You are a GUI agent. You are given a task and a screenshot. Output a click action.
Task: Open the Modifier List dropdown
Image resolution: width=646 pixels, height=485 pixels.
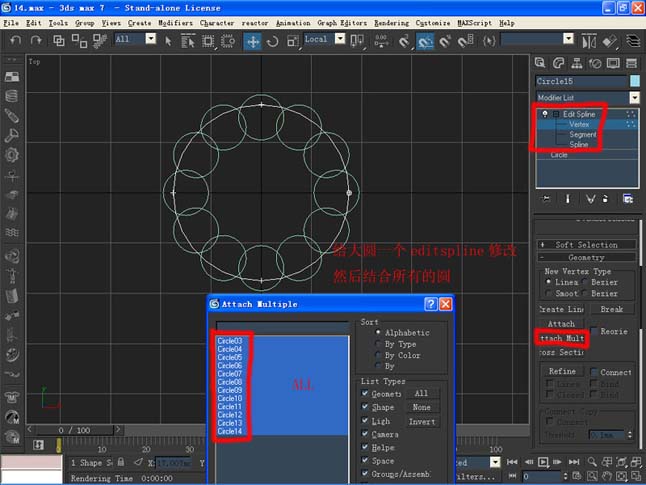(634, 98)
